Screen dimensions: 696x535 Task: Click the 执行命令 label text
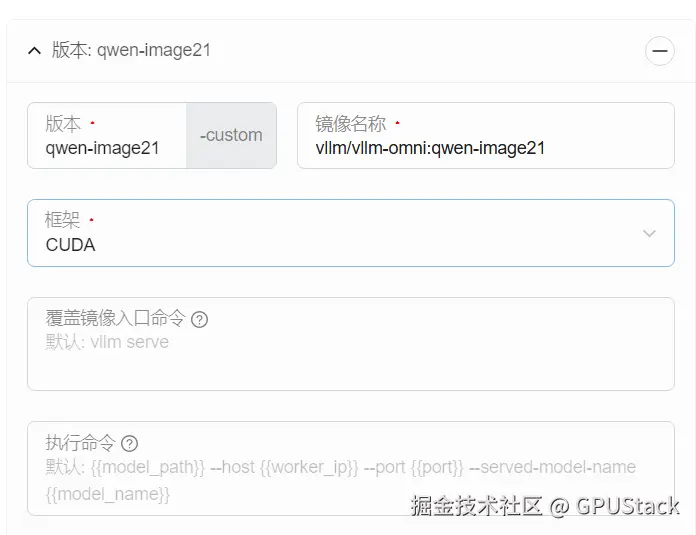pyautogui.click(x=80, y=443)
